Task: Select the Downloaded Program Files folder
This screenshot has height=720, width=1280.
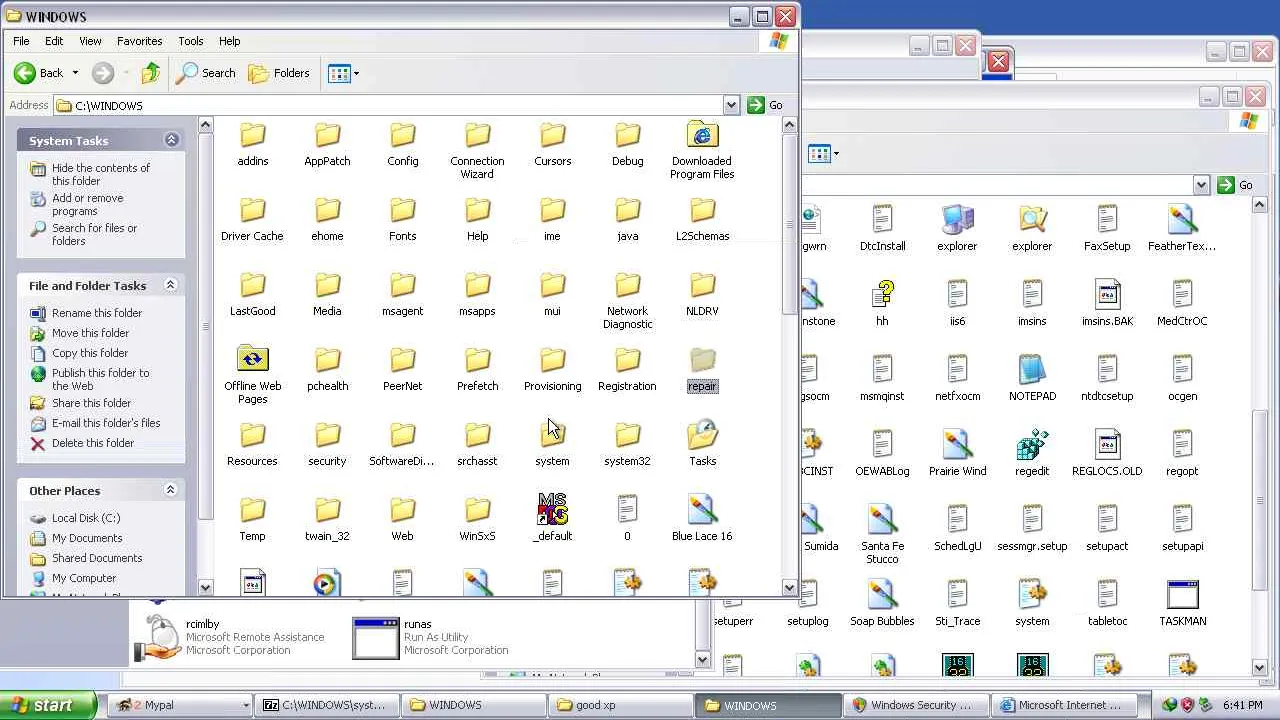Action: pyautogui.click(x=702, y=136)
